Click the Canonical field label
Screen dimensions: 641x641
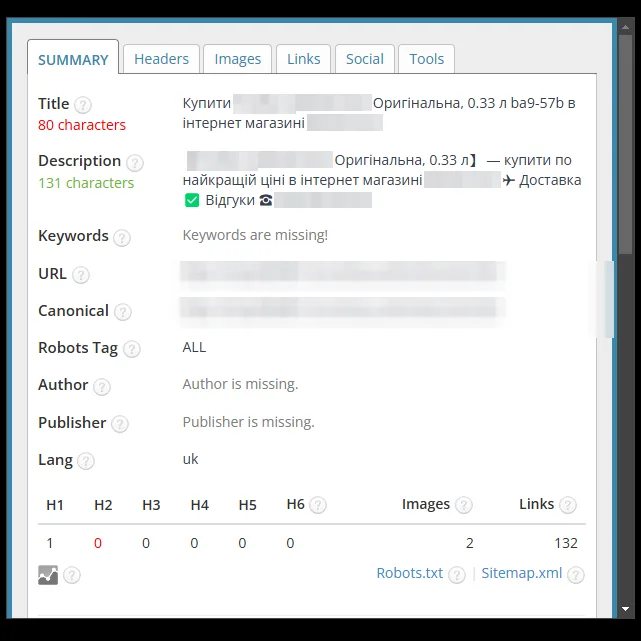pos(73,311)
